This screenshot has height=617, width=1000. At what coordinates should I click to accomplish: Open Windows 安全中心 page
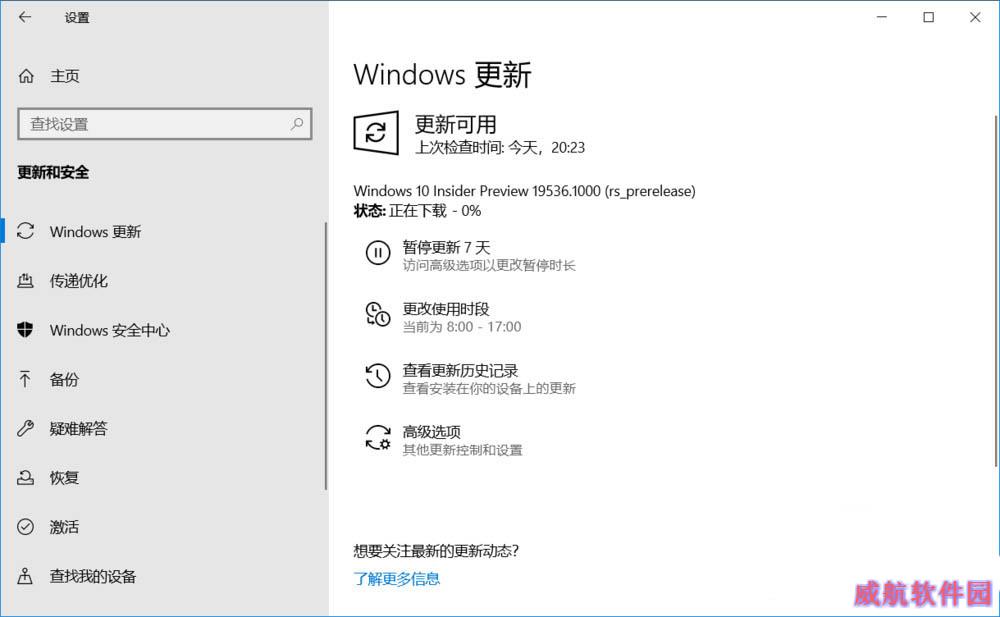[110, 330]
